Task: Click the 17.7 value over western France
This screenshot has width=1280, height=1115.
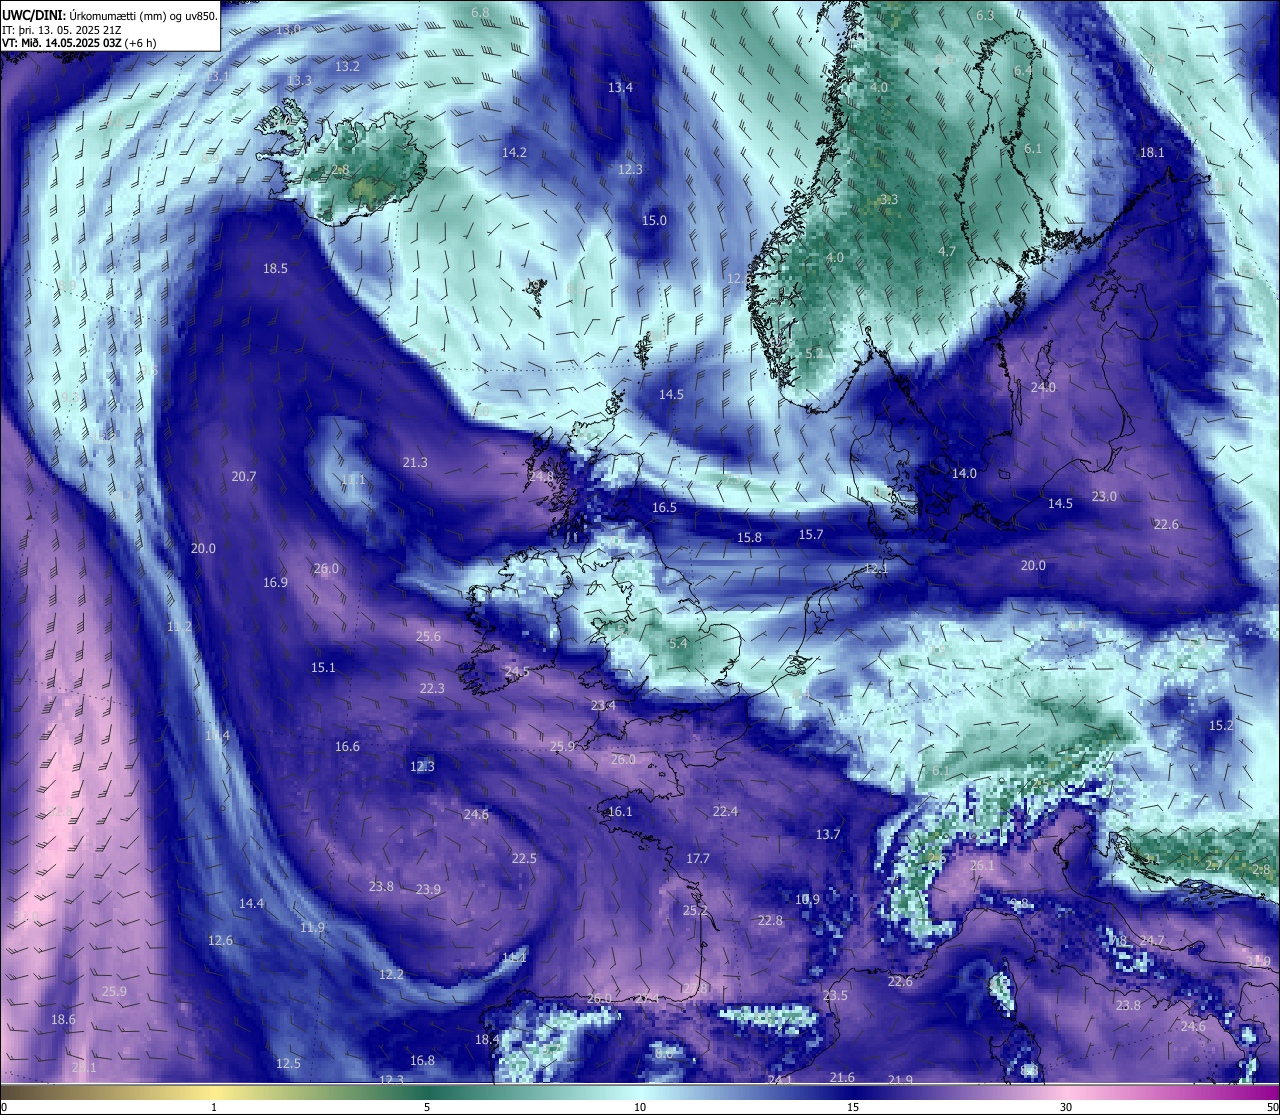Action: coord(697,859)
